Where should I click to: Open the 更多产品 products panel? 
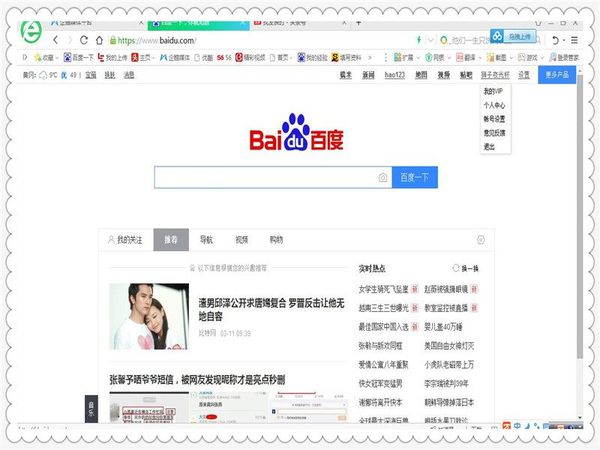pos(558,74)
